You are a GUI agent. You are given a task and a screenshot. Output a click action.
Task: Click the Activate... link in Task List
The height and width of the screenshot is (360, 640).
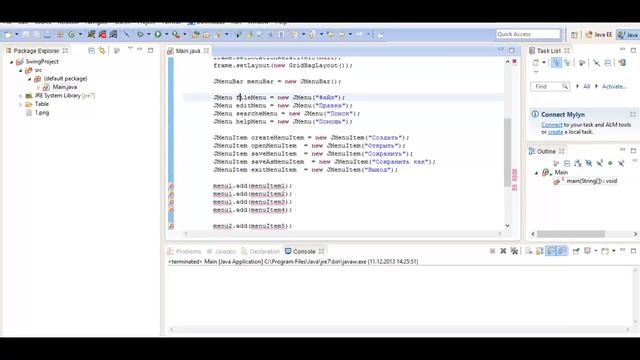(614, 87)
